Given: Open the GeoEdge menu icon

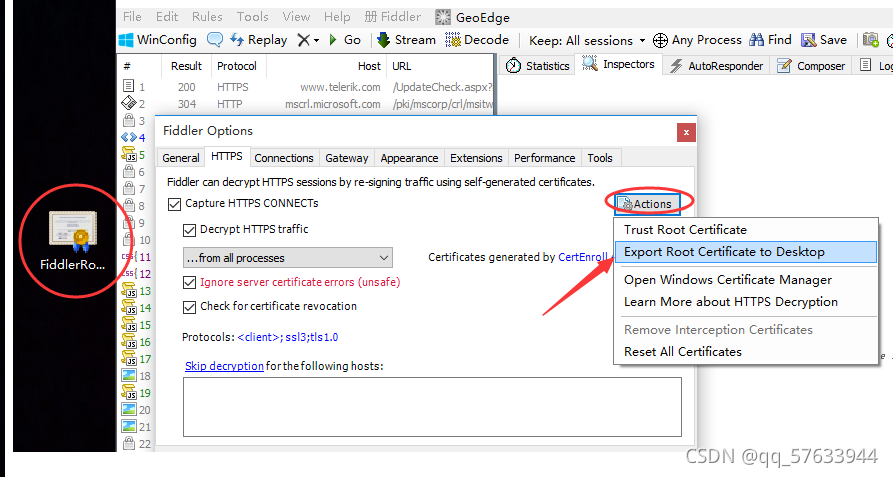Looking at the screenshot, I should pos(443,17).
